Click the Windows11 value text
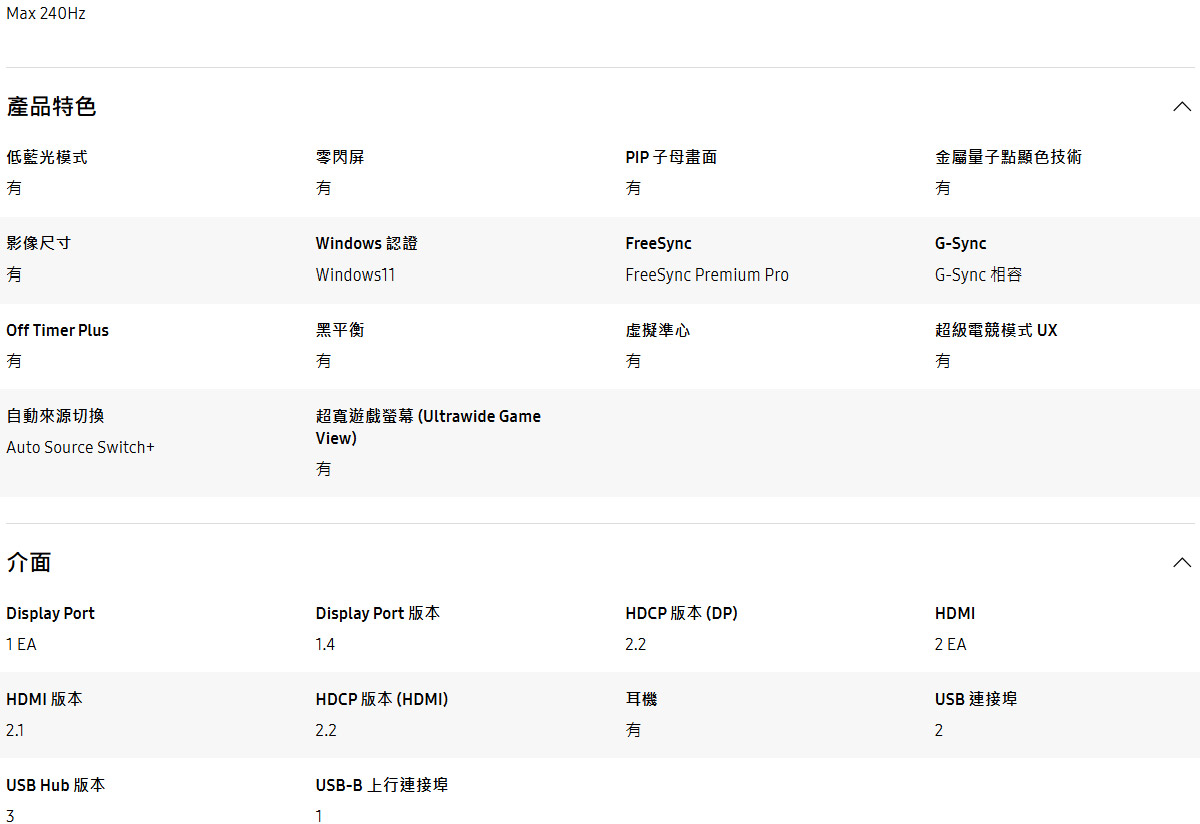 point(355,274)
